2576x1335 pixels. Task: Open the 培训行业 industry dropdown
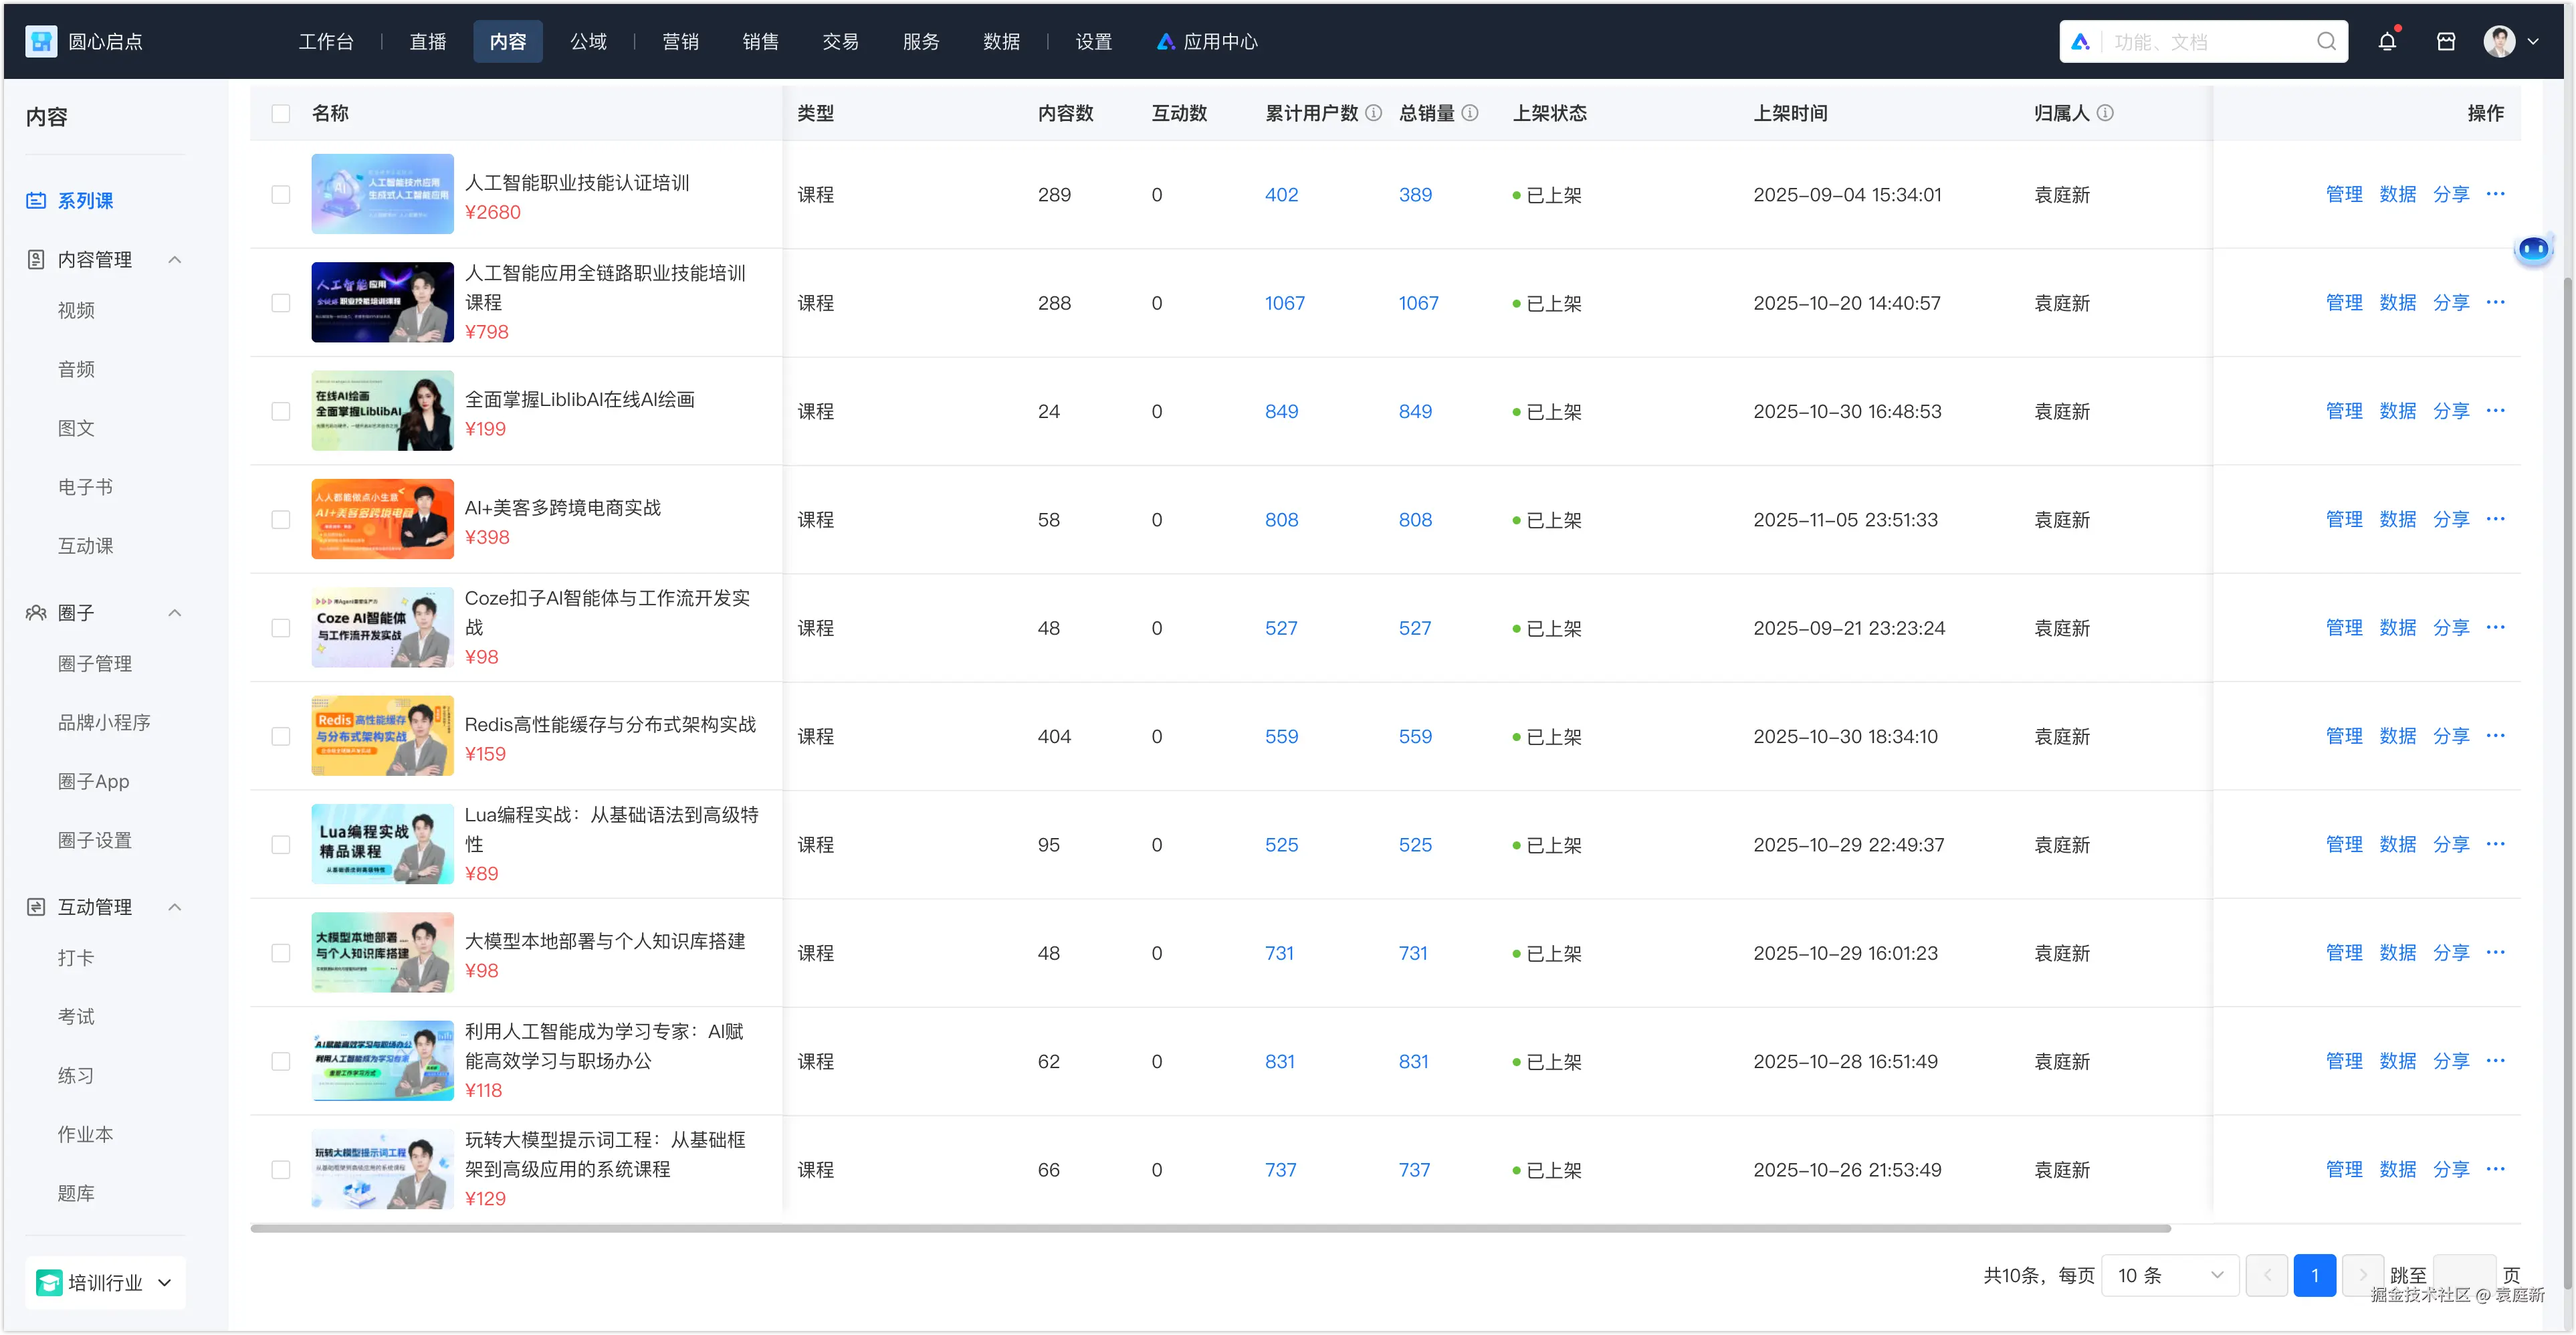tap(105, 1283)
